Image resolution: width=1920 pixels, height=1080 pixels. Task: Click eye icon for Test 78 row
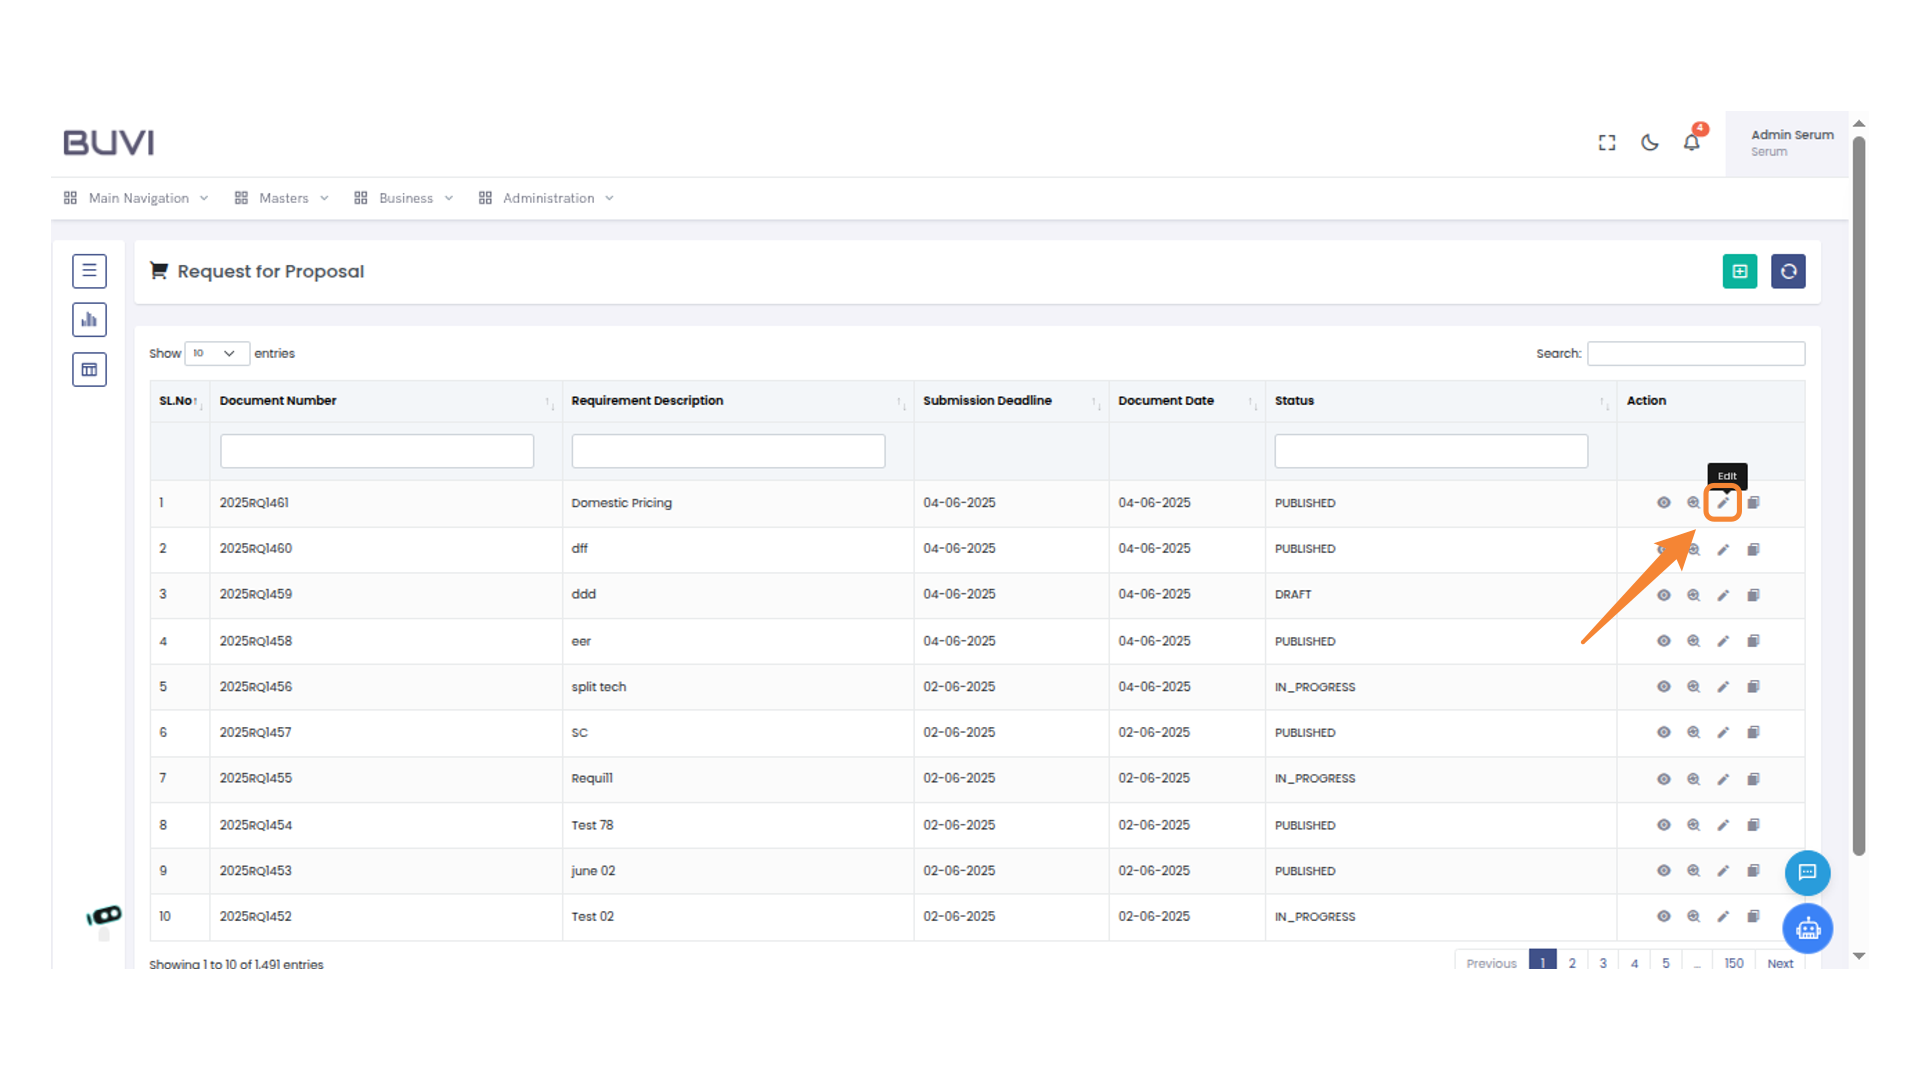point(1663,825)
